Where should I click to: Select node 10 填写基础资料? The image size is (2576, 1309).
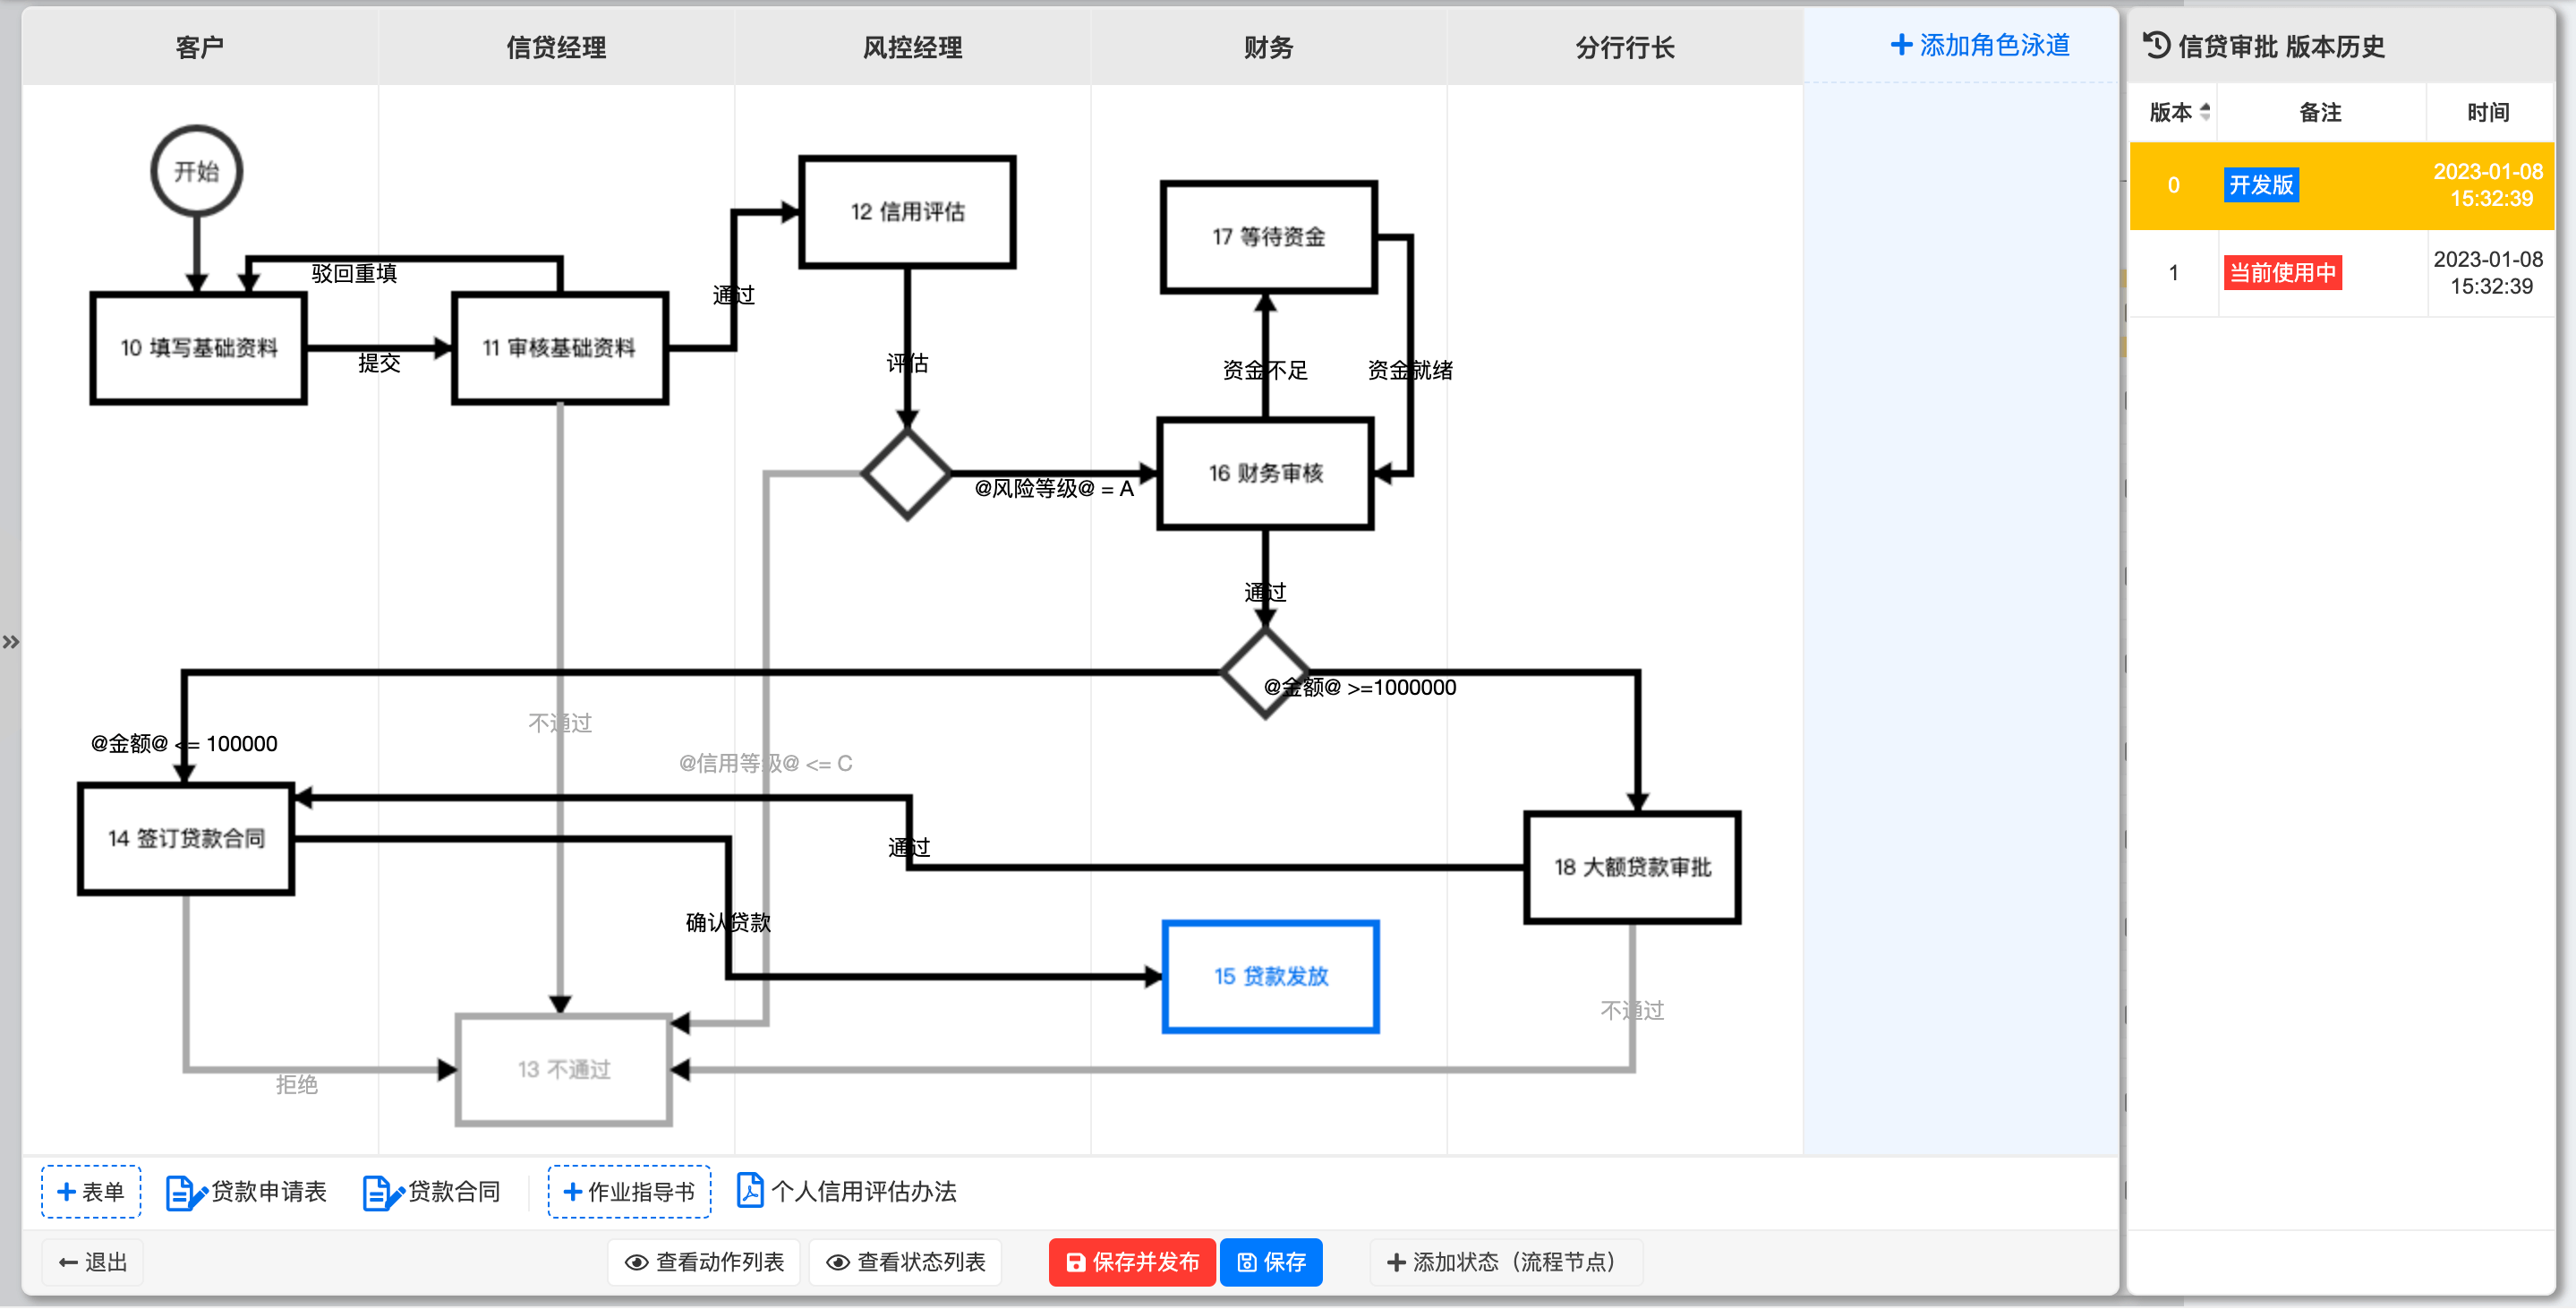coord(198,348)
